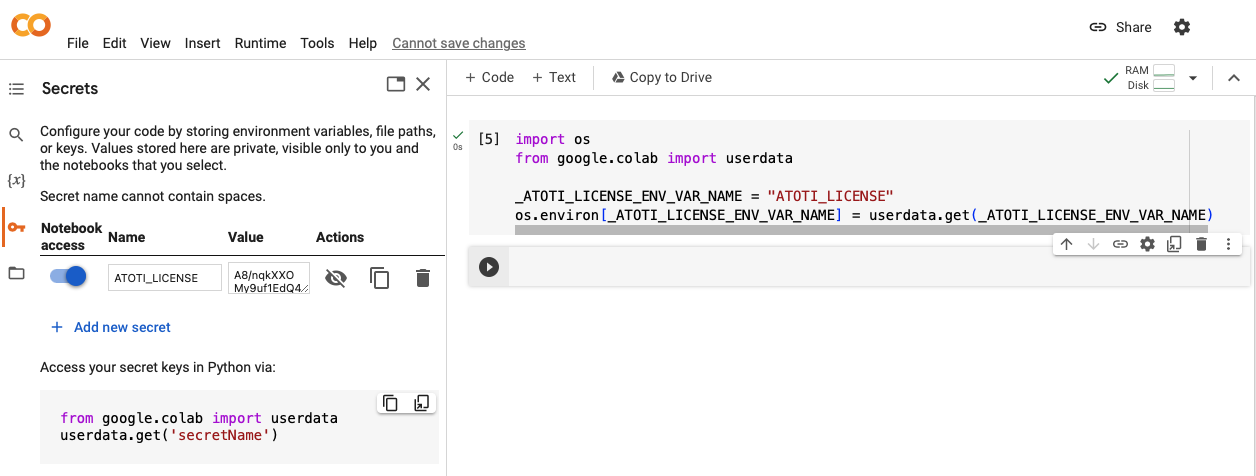This screenshot has height=476, width=1256.
Task: Show the hidden ATOTI_LICENSE secret value
Action: pyautogui.click(x=336, y=278)
